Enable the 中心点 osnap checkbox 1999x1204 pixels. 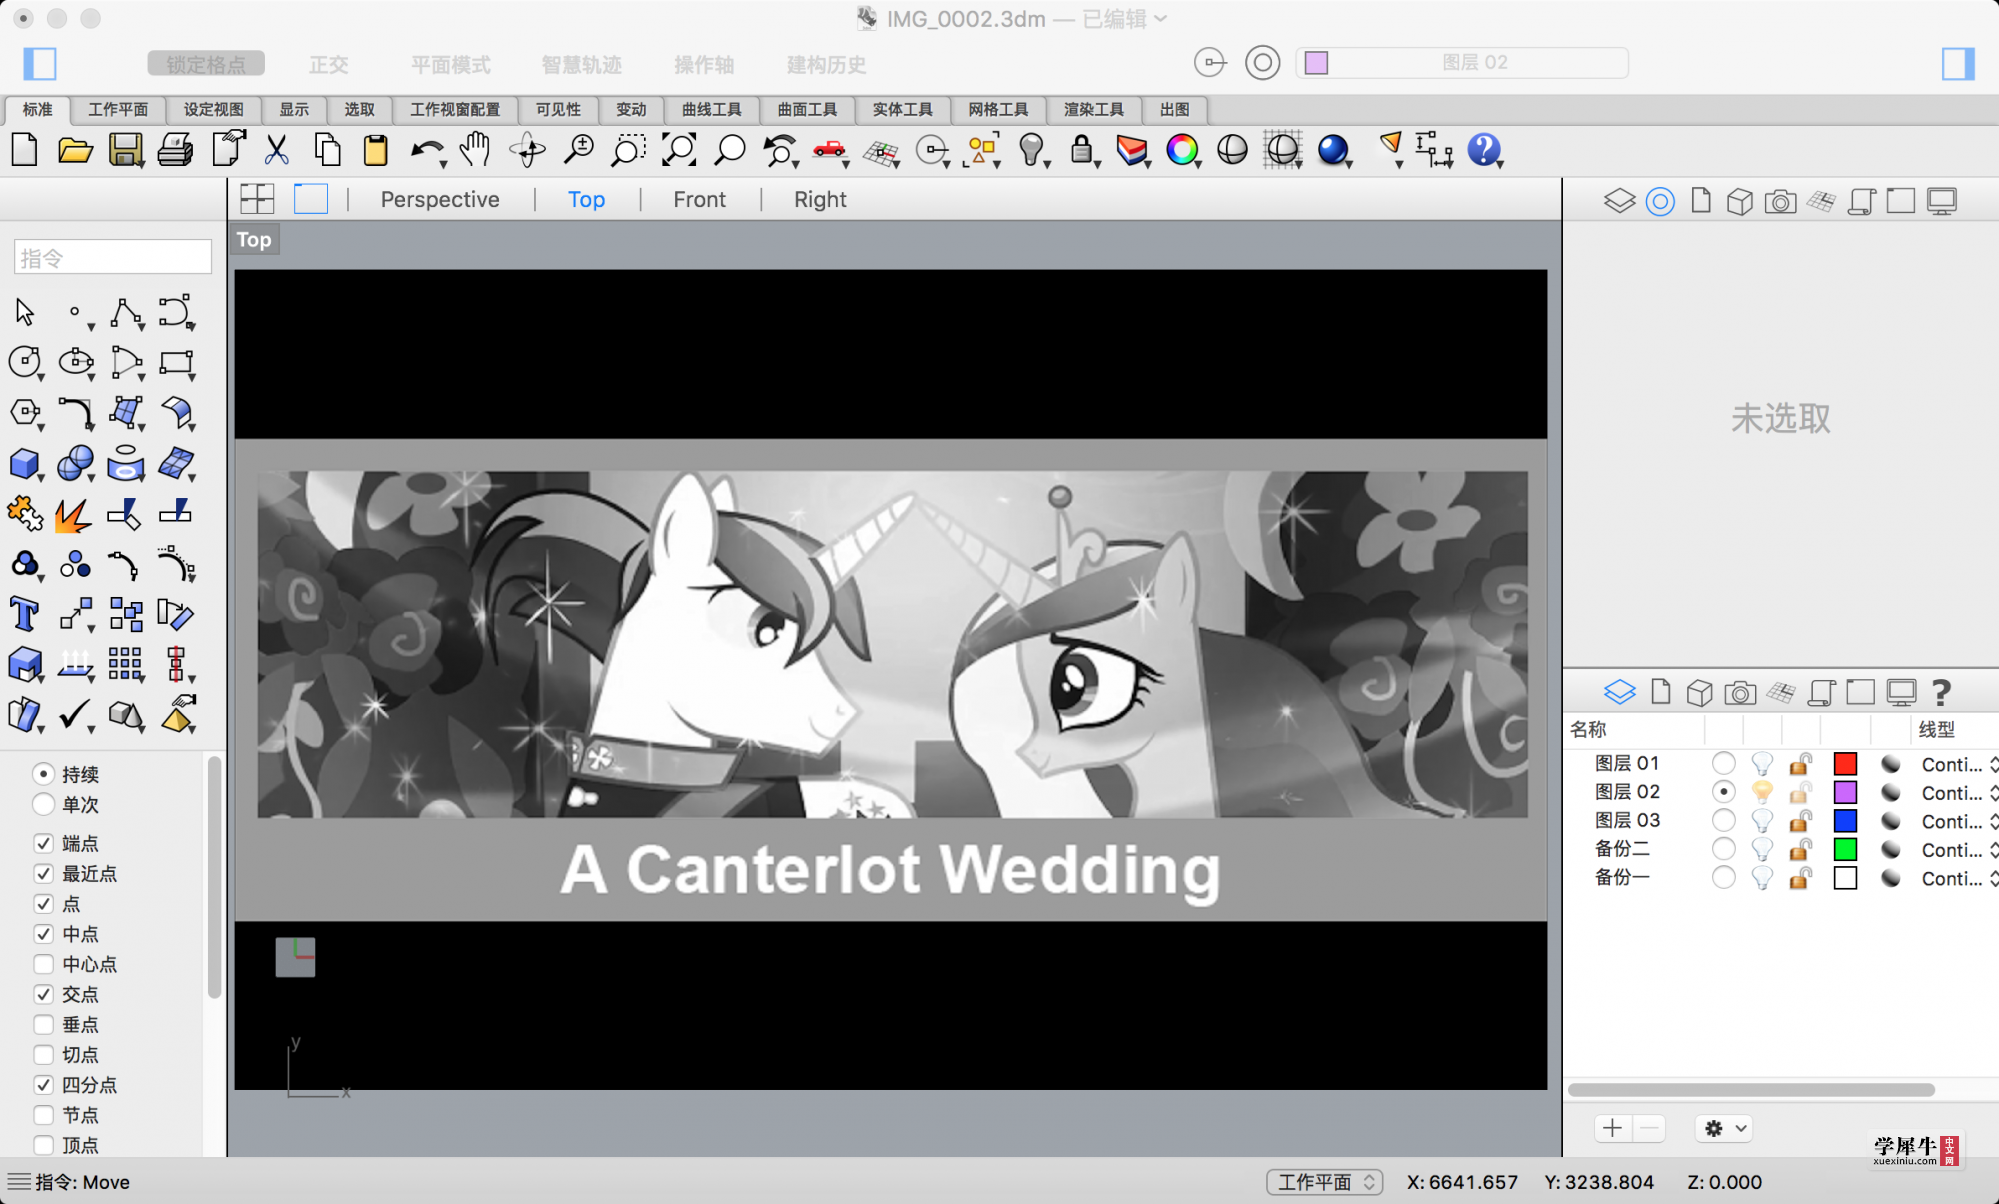pos(43,964)
